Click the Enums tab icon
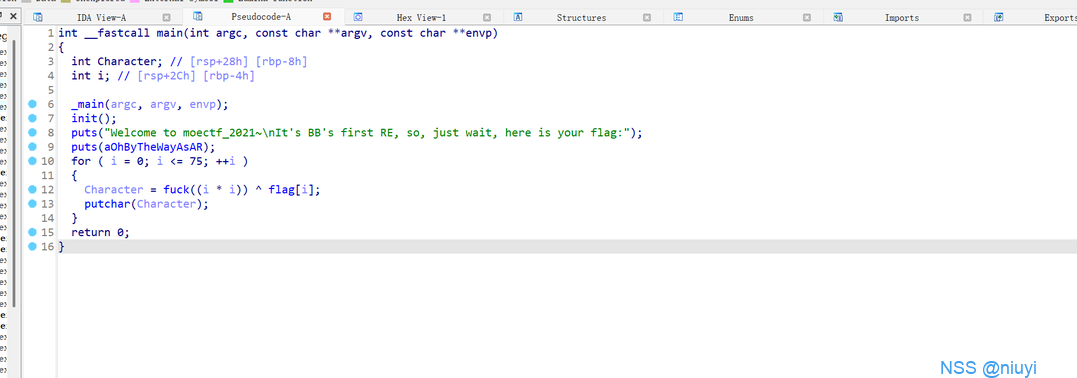 coord(678,17)
